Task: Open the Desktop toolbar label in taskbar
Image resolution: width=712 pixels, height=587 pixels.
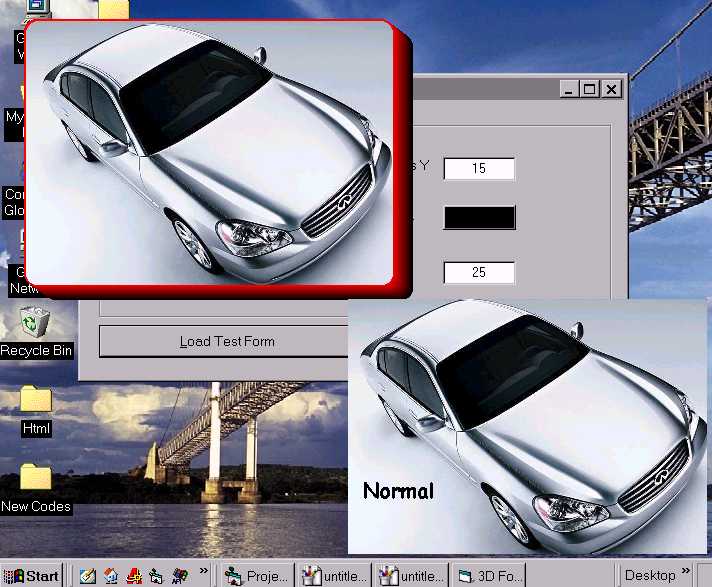Action: 650,576
